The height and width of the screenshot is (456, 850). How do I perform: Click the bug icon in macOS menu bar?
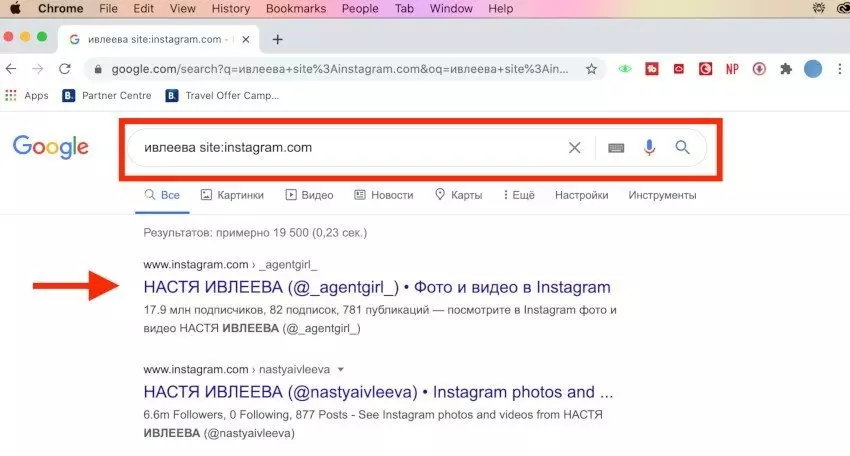(819, 8)
